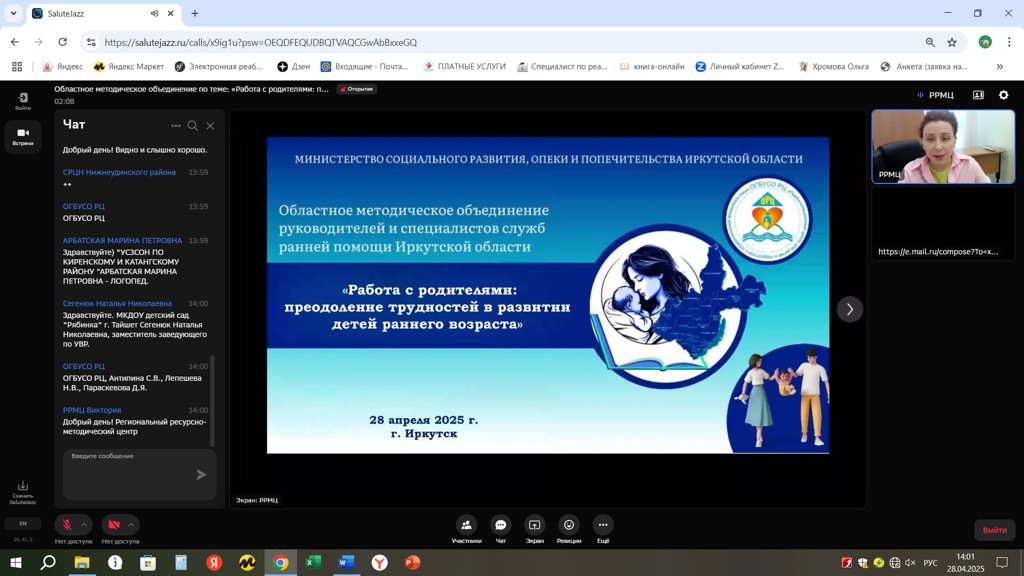
Task: Expand microphone device options arrow
Action: 84,525
